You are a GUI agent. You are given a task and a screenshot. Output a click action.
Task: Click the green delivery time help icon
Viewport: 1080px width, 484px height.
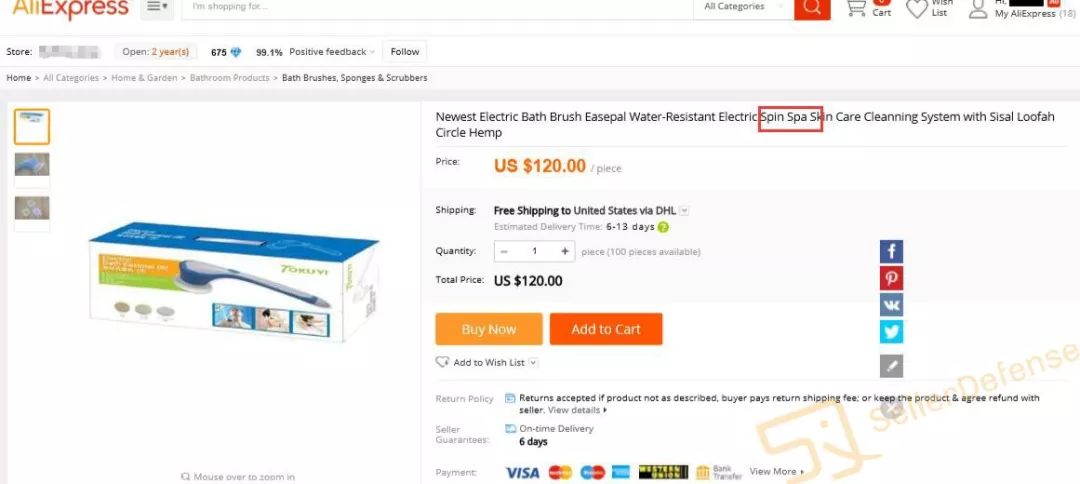tap(663, 227)
